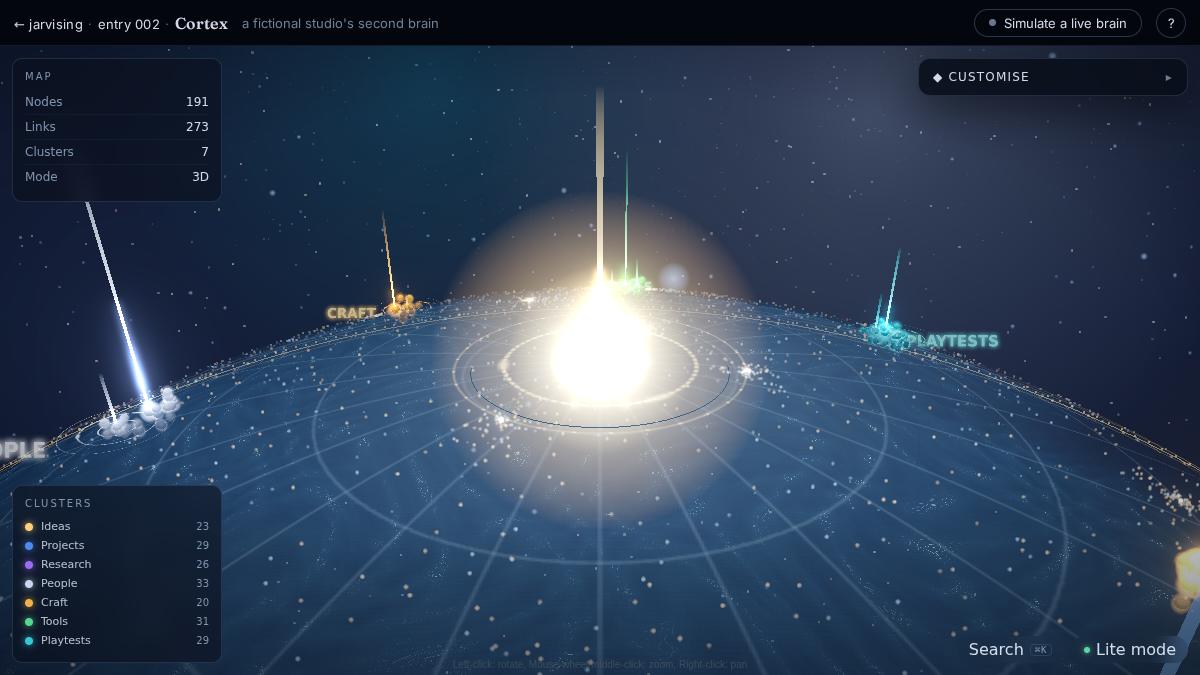Click the entry 002 breadcrumb
This screenshot has width=1200, height=675.
pos(128,24)
